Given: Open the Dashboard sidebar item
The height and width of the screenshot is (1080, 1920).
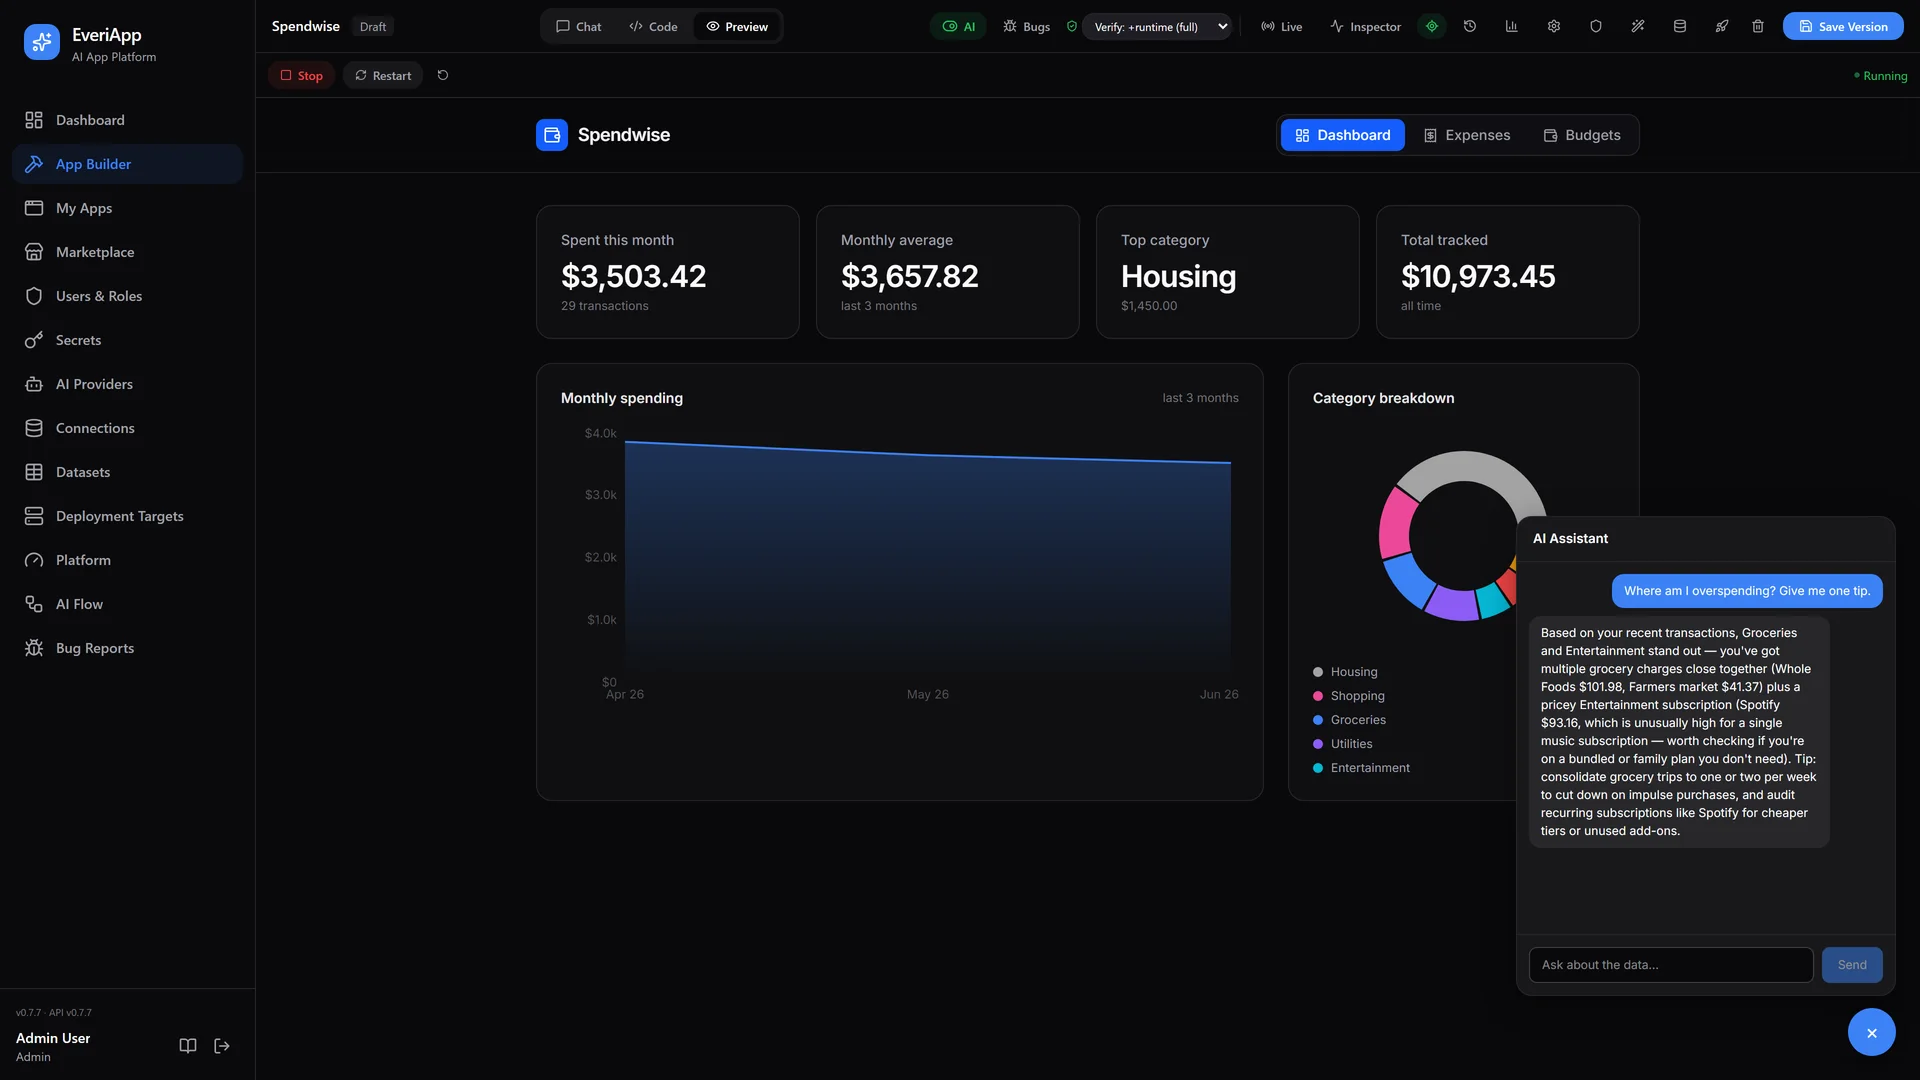Looking at the screenshot, I should click(127, 120).
